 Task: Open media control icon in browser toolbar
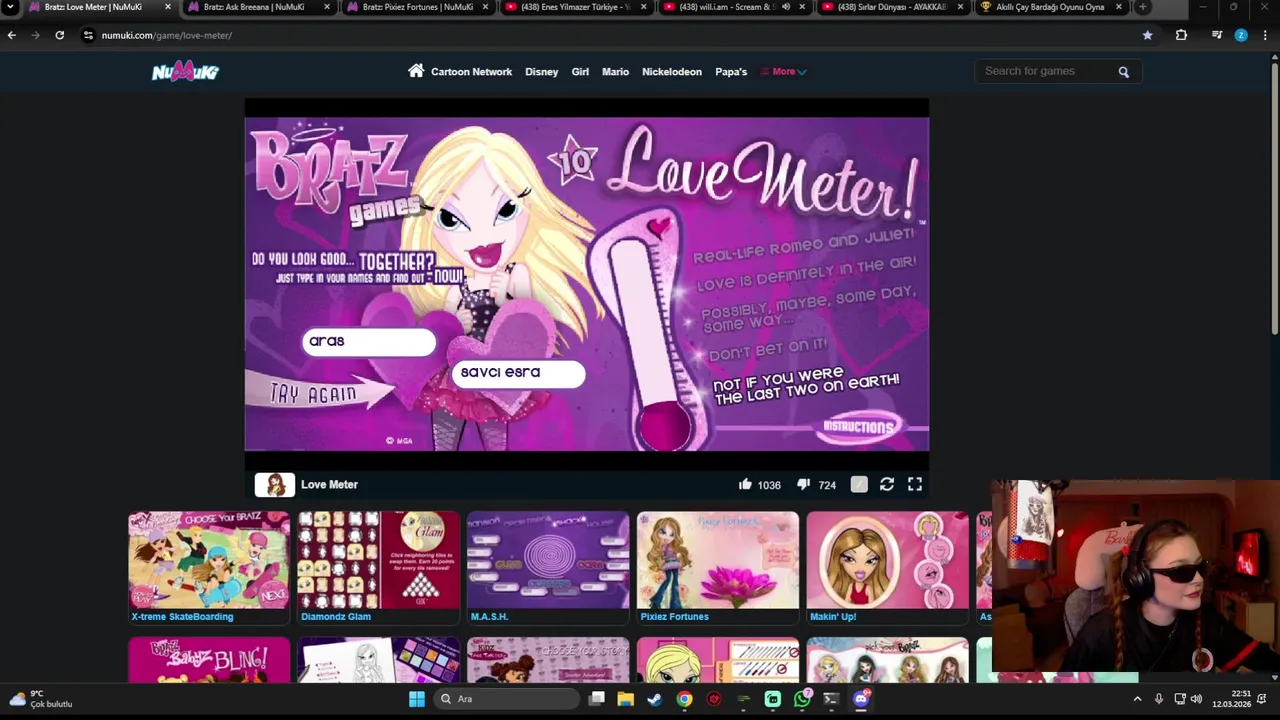1216,35
